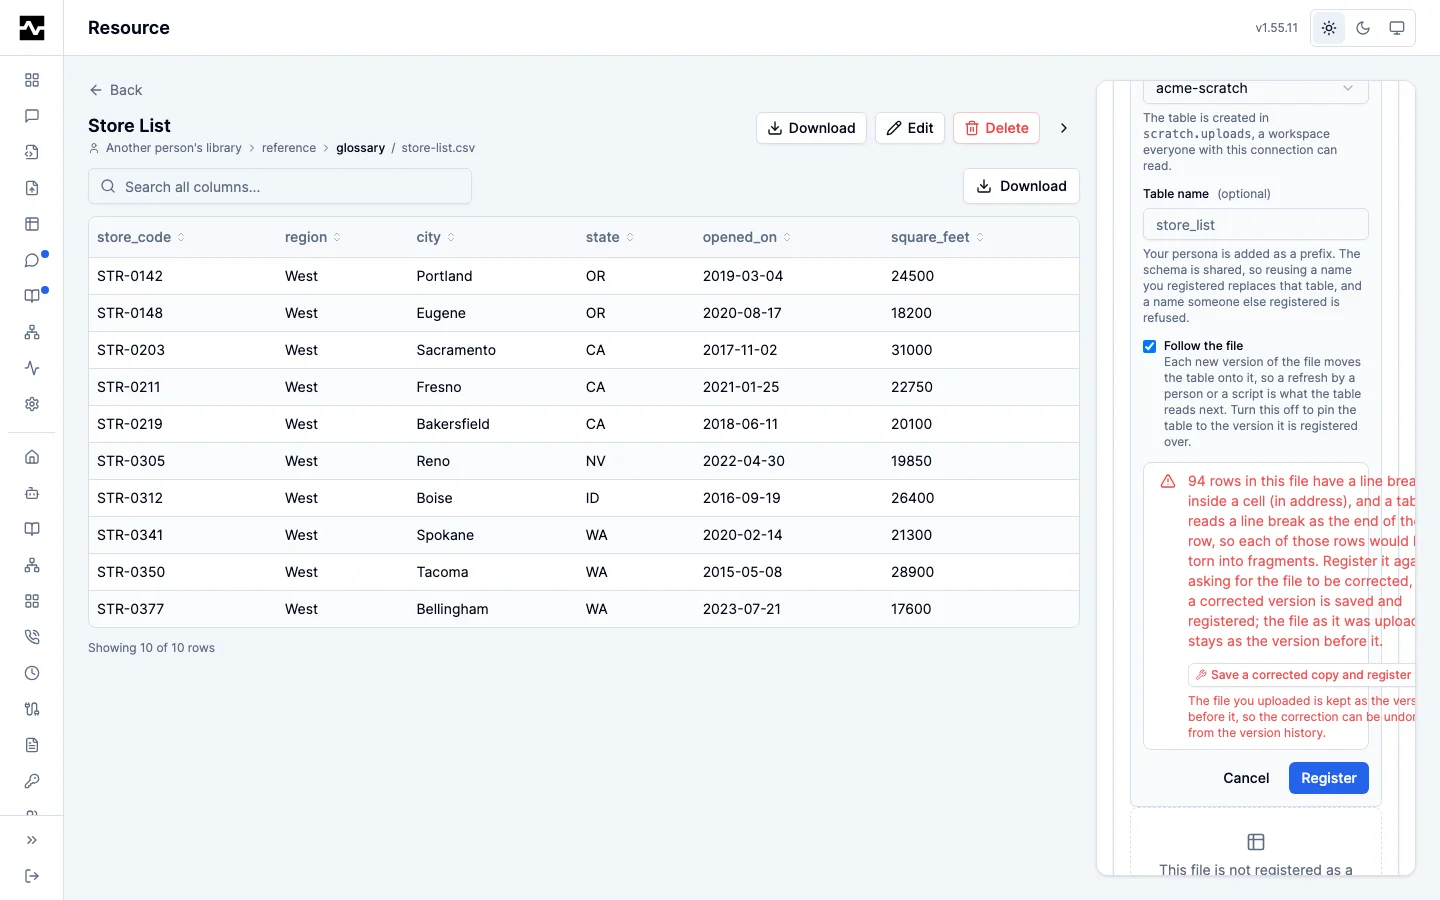1440x900 pixels.
Task: Select the Sacramento city cell
Action: coord(456,350)
